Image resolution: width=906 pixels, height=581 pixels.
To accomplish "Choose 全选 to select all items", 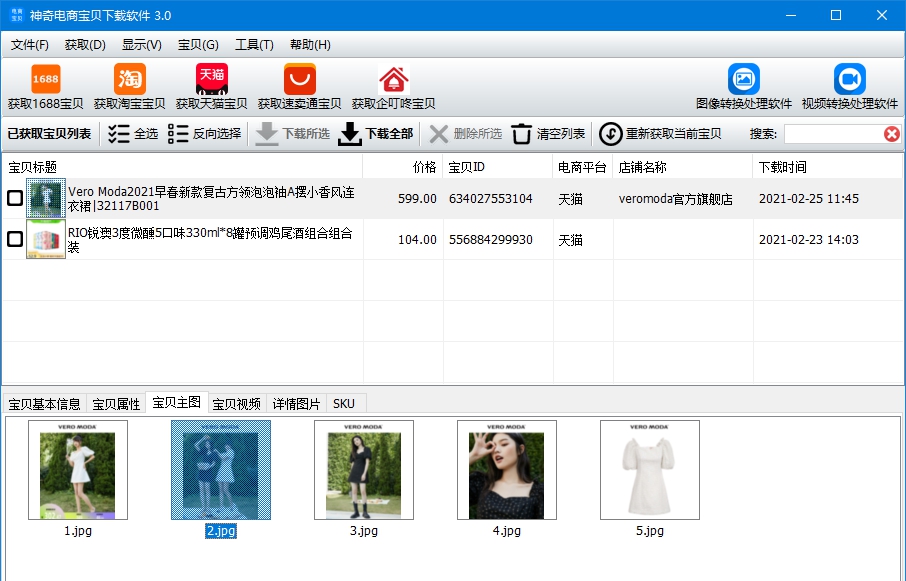I will pyautogui.click(x=132, y=134).
